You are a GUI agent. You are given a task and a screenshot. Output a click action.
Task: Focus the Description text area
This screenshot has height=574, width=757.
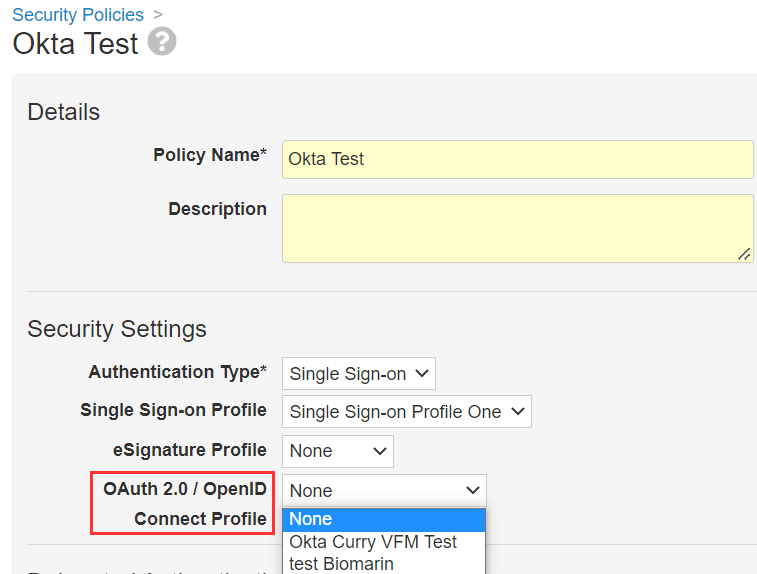(x=517, y=228)
